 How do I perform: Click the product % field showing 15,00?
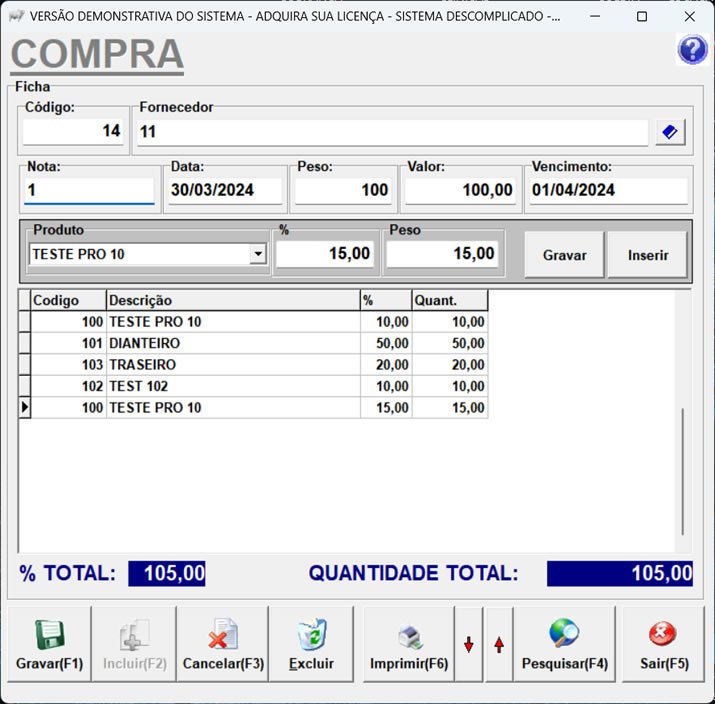(x=325, y=254)
